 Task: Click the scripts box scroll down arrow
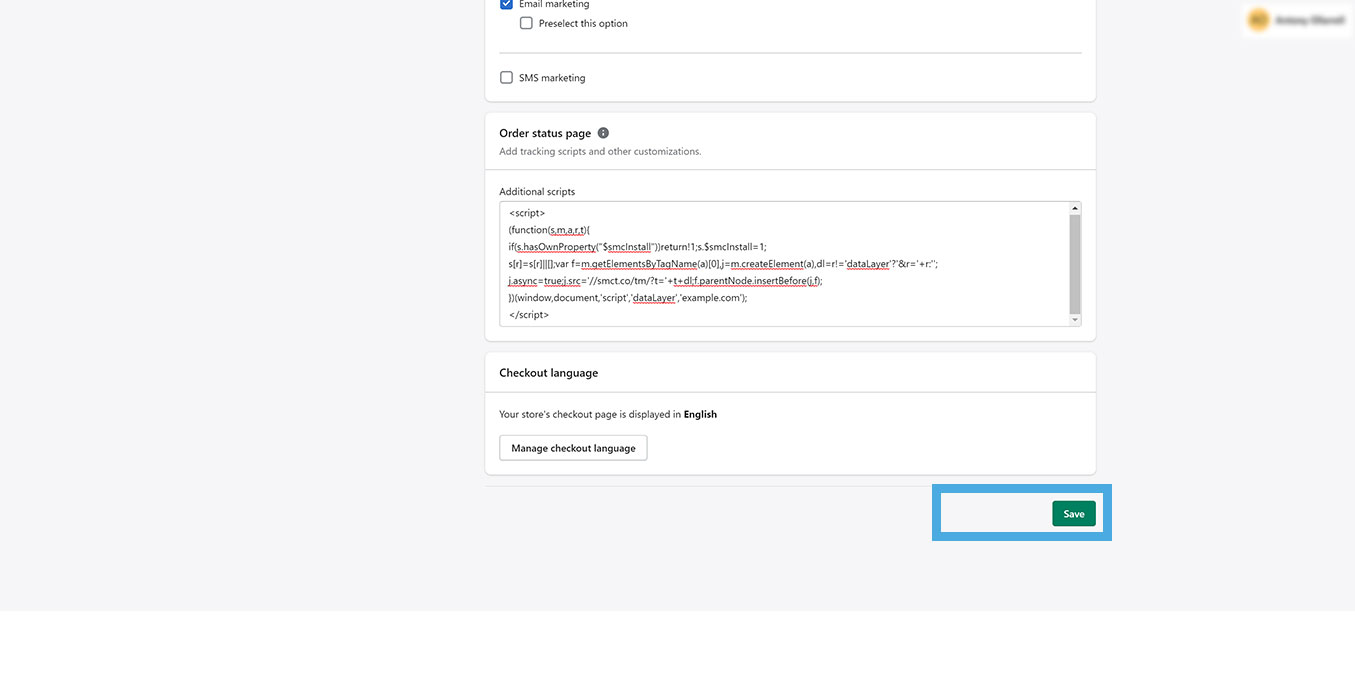click(1075, 320)
